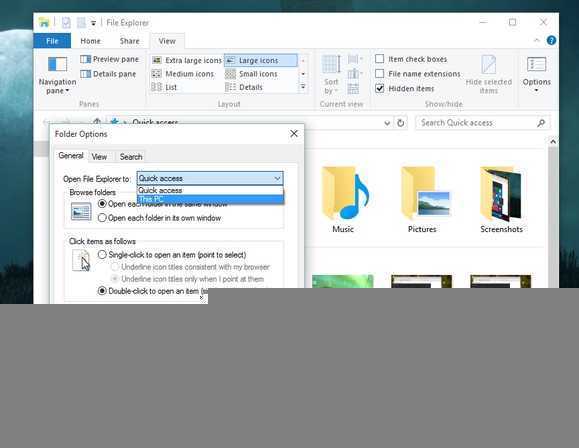579x448 pixels.
Task: Toggle the Details pane
Action: point(108,74)
